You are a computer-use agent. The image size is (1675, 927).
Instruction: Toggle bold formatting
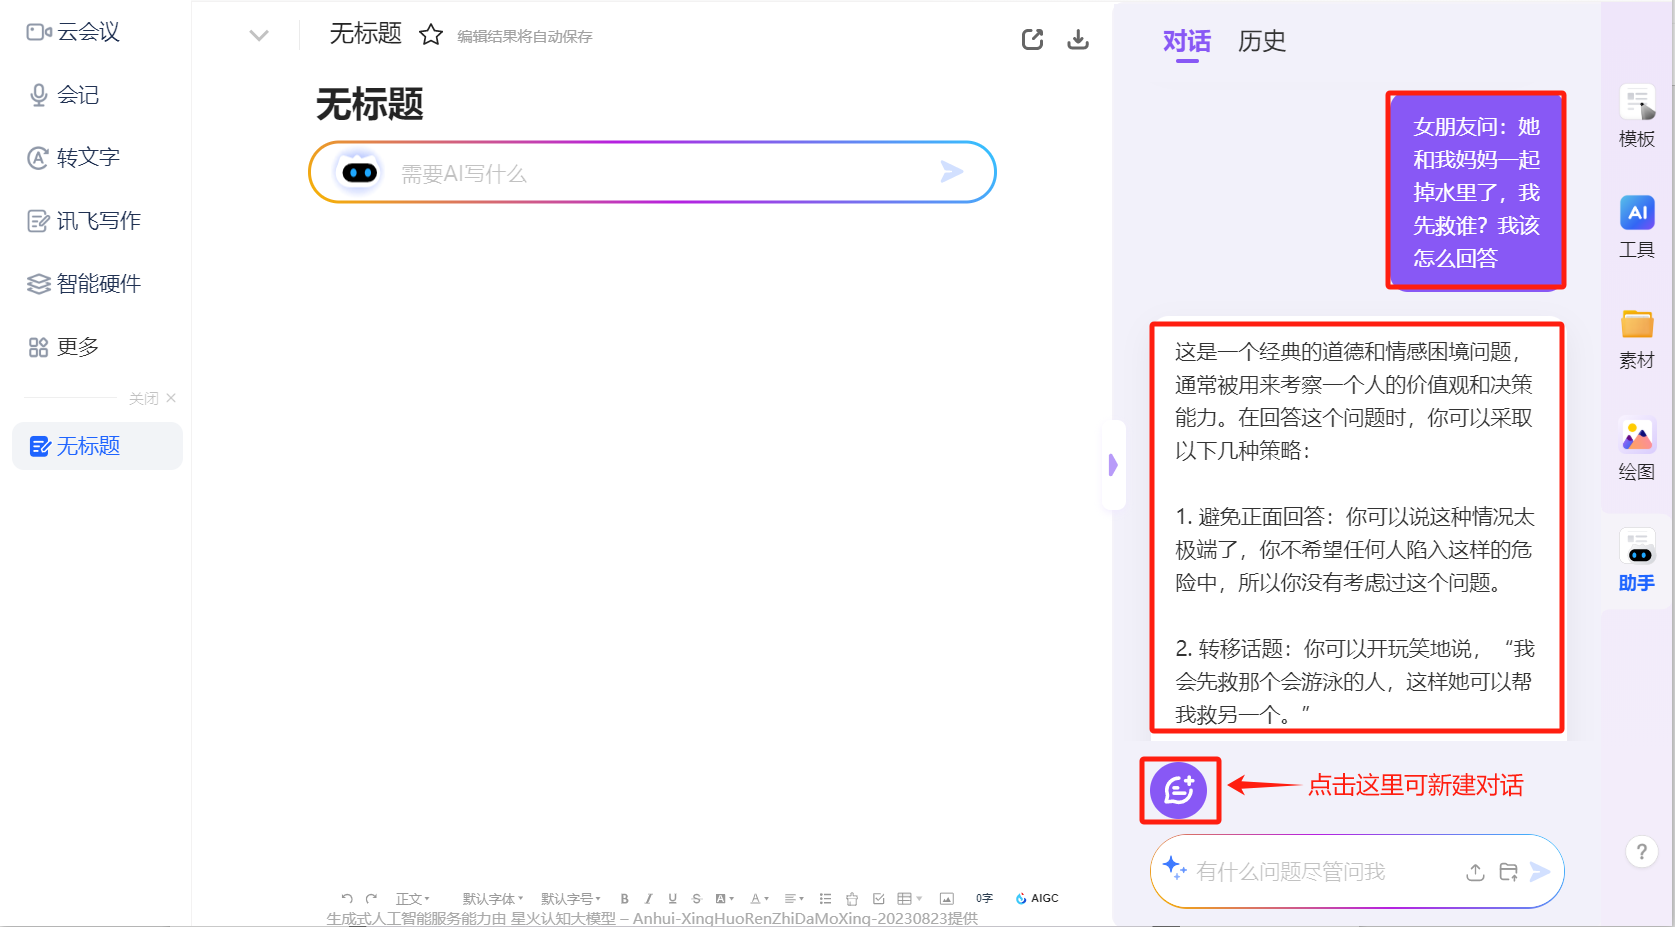(625, 898)
